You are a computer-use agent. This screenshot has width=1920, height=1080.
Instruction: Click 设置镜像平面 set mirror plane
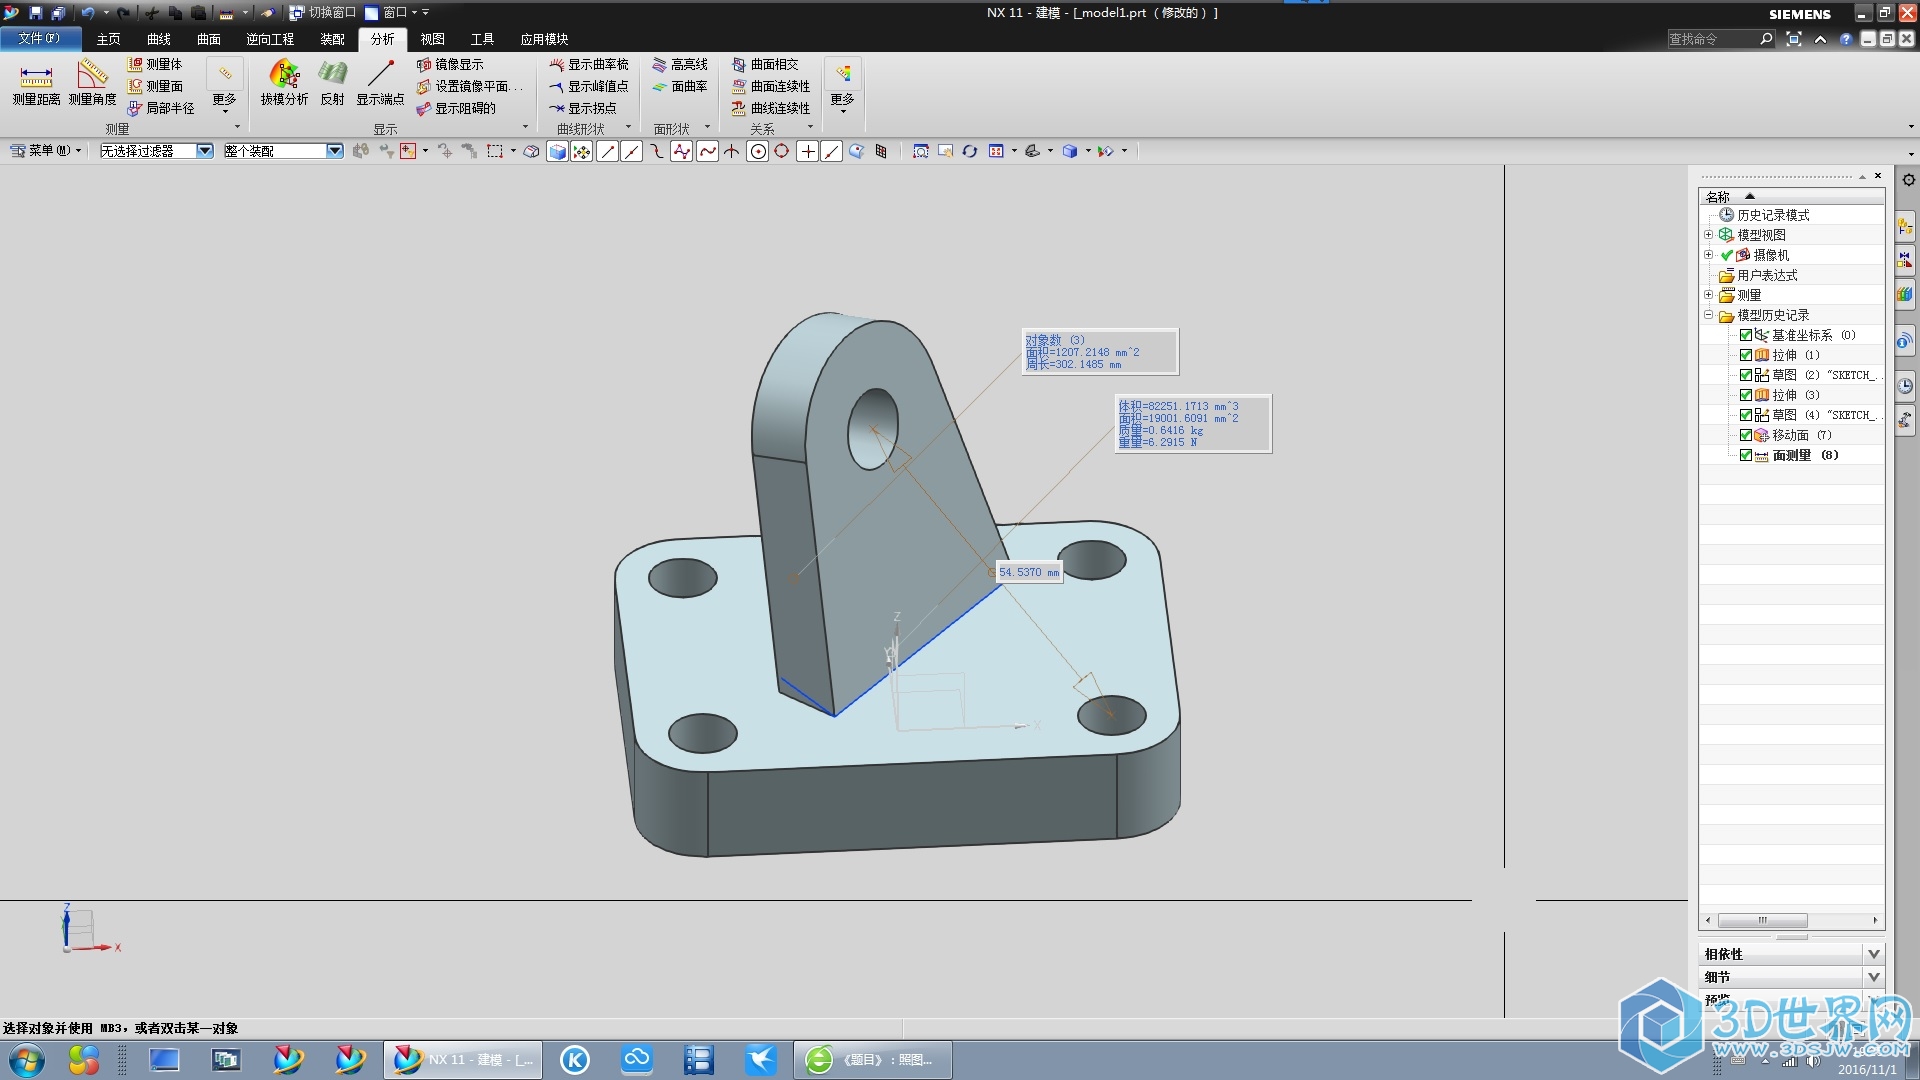(x=470, y=86)
